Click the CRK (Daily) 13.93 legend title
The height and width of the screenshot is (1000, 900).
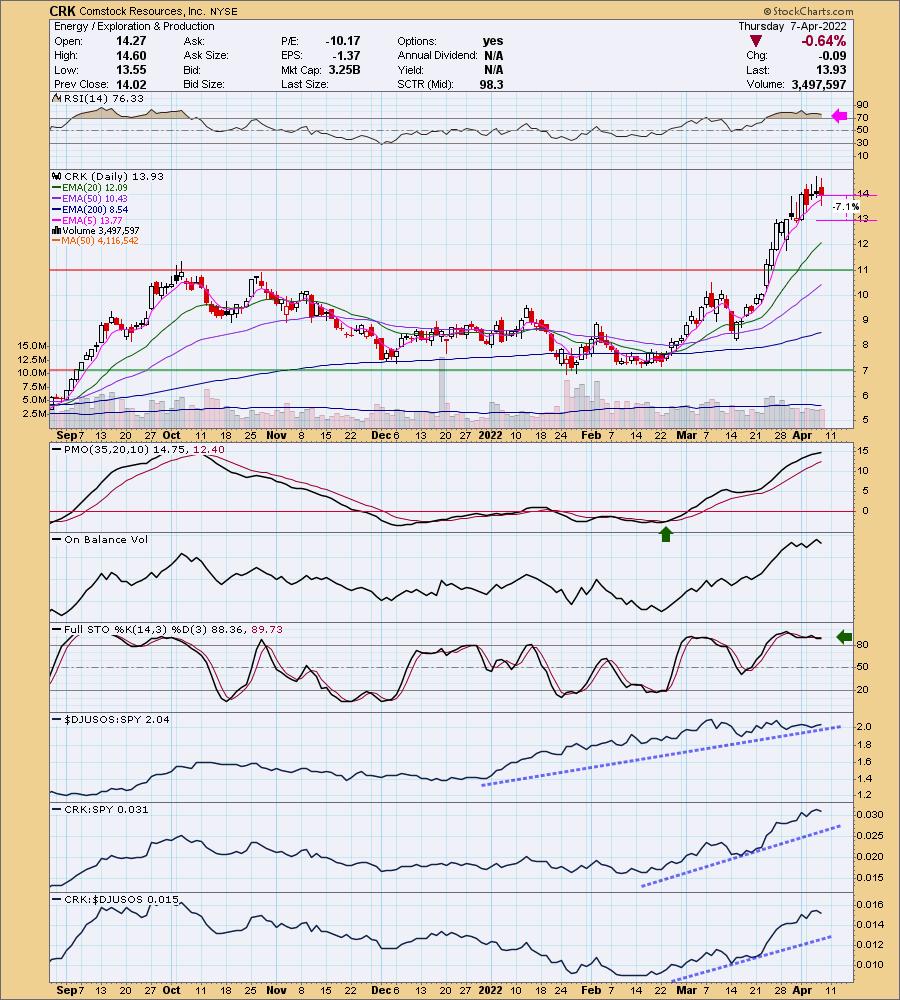click(x=113, y=177)
